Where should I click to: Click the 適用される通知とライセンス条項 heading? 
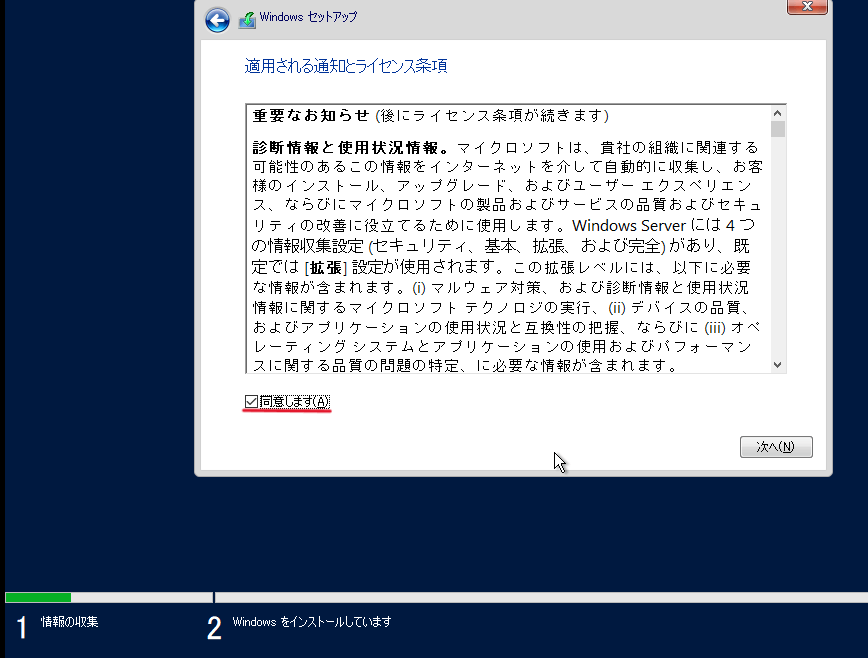pos(345,66)
